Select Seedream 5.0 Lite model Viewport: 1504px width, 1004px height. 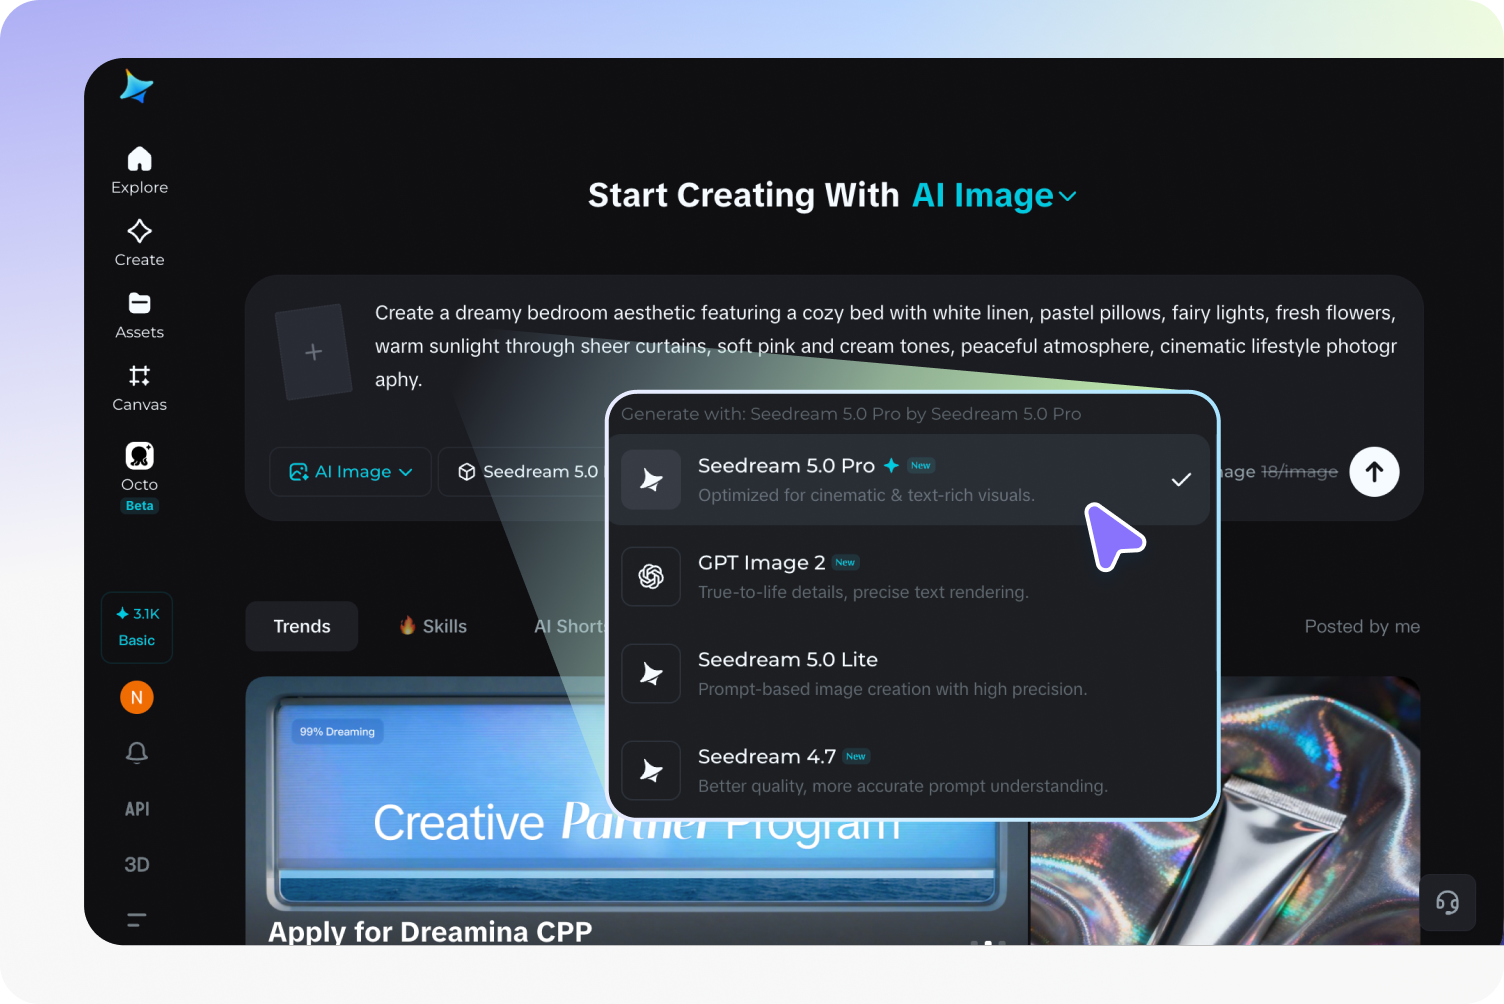(x=909, y=674)
